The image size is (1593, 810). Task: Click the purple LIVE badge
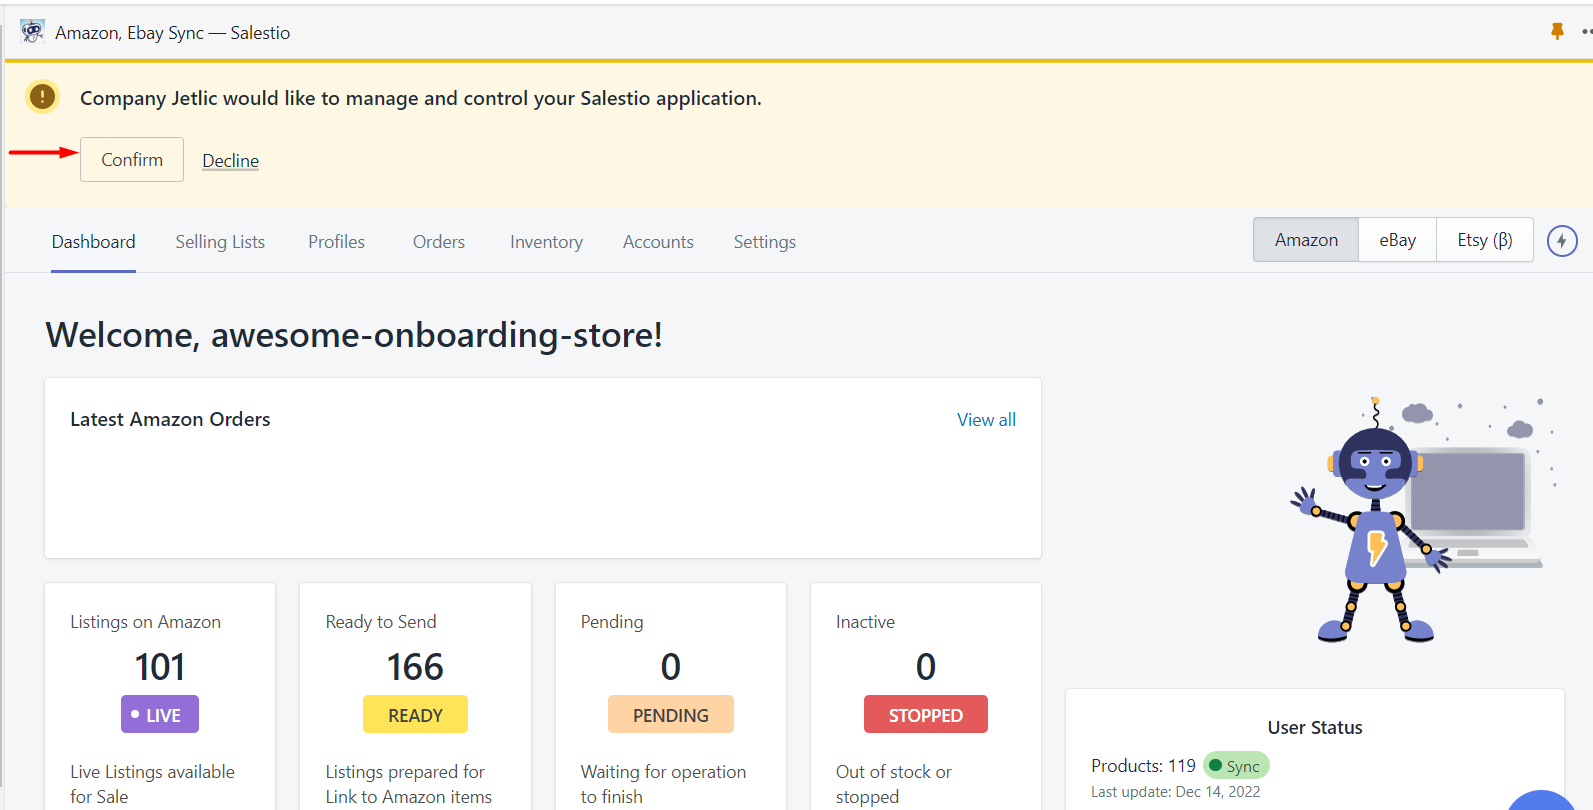pyautogui.click(x=160, y=715)
